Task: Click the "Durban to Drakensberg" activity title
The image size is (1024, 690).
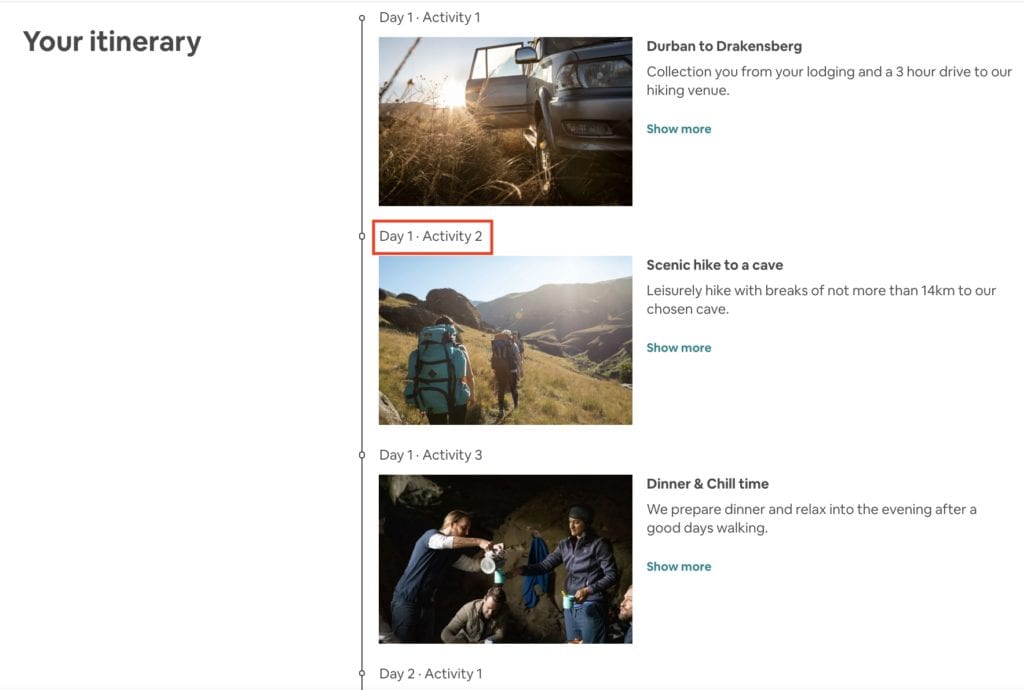Action: [x=725, y=45]
